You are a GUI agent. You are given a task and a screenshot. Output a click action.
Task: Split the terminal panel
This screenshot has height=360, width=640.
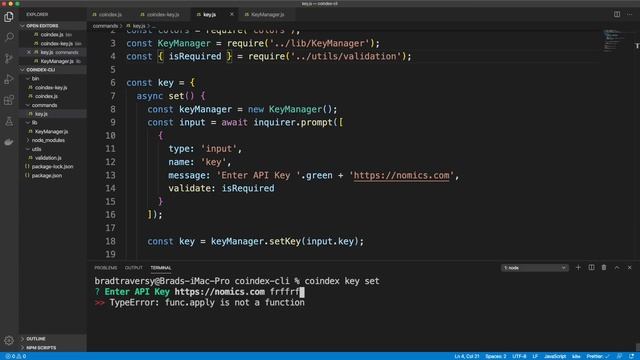pyautogui.click(x=591, y=267)
